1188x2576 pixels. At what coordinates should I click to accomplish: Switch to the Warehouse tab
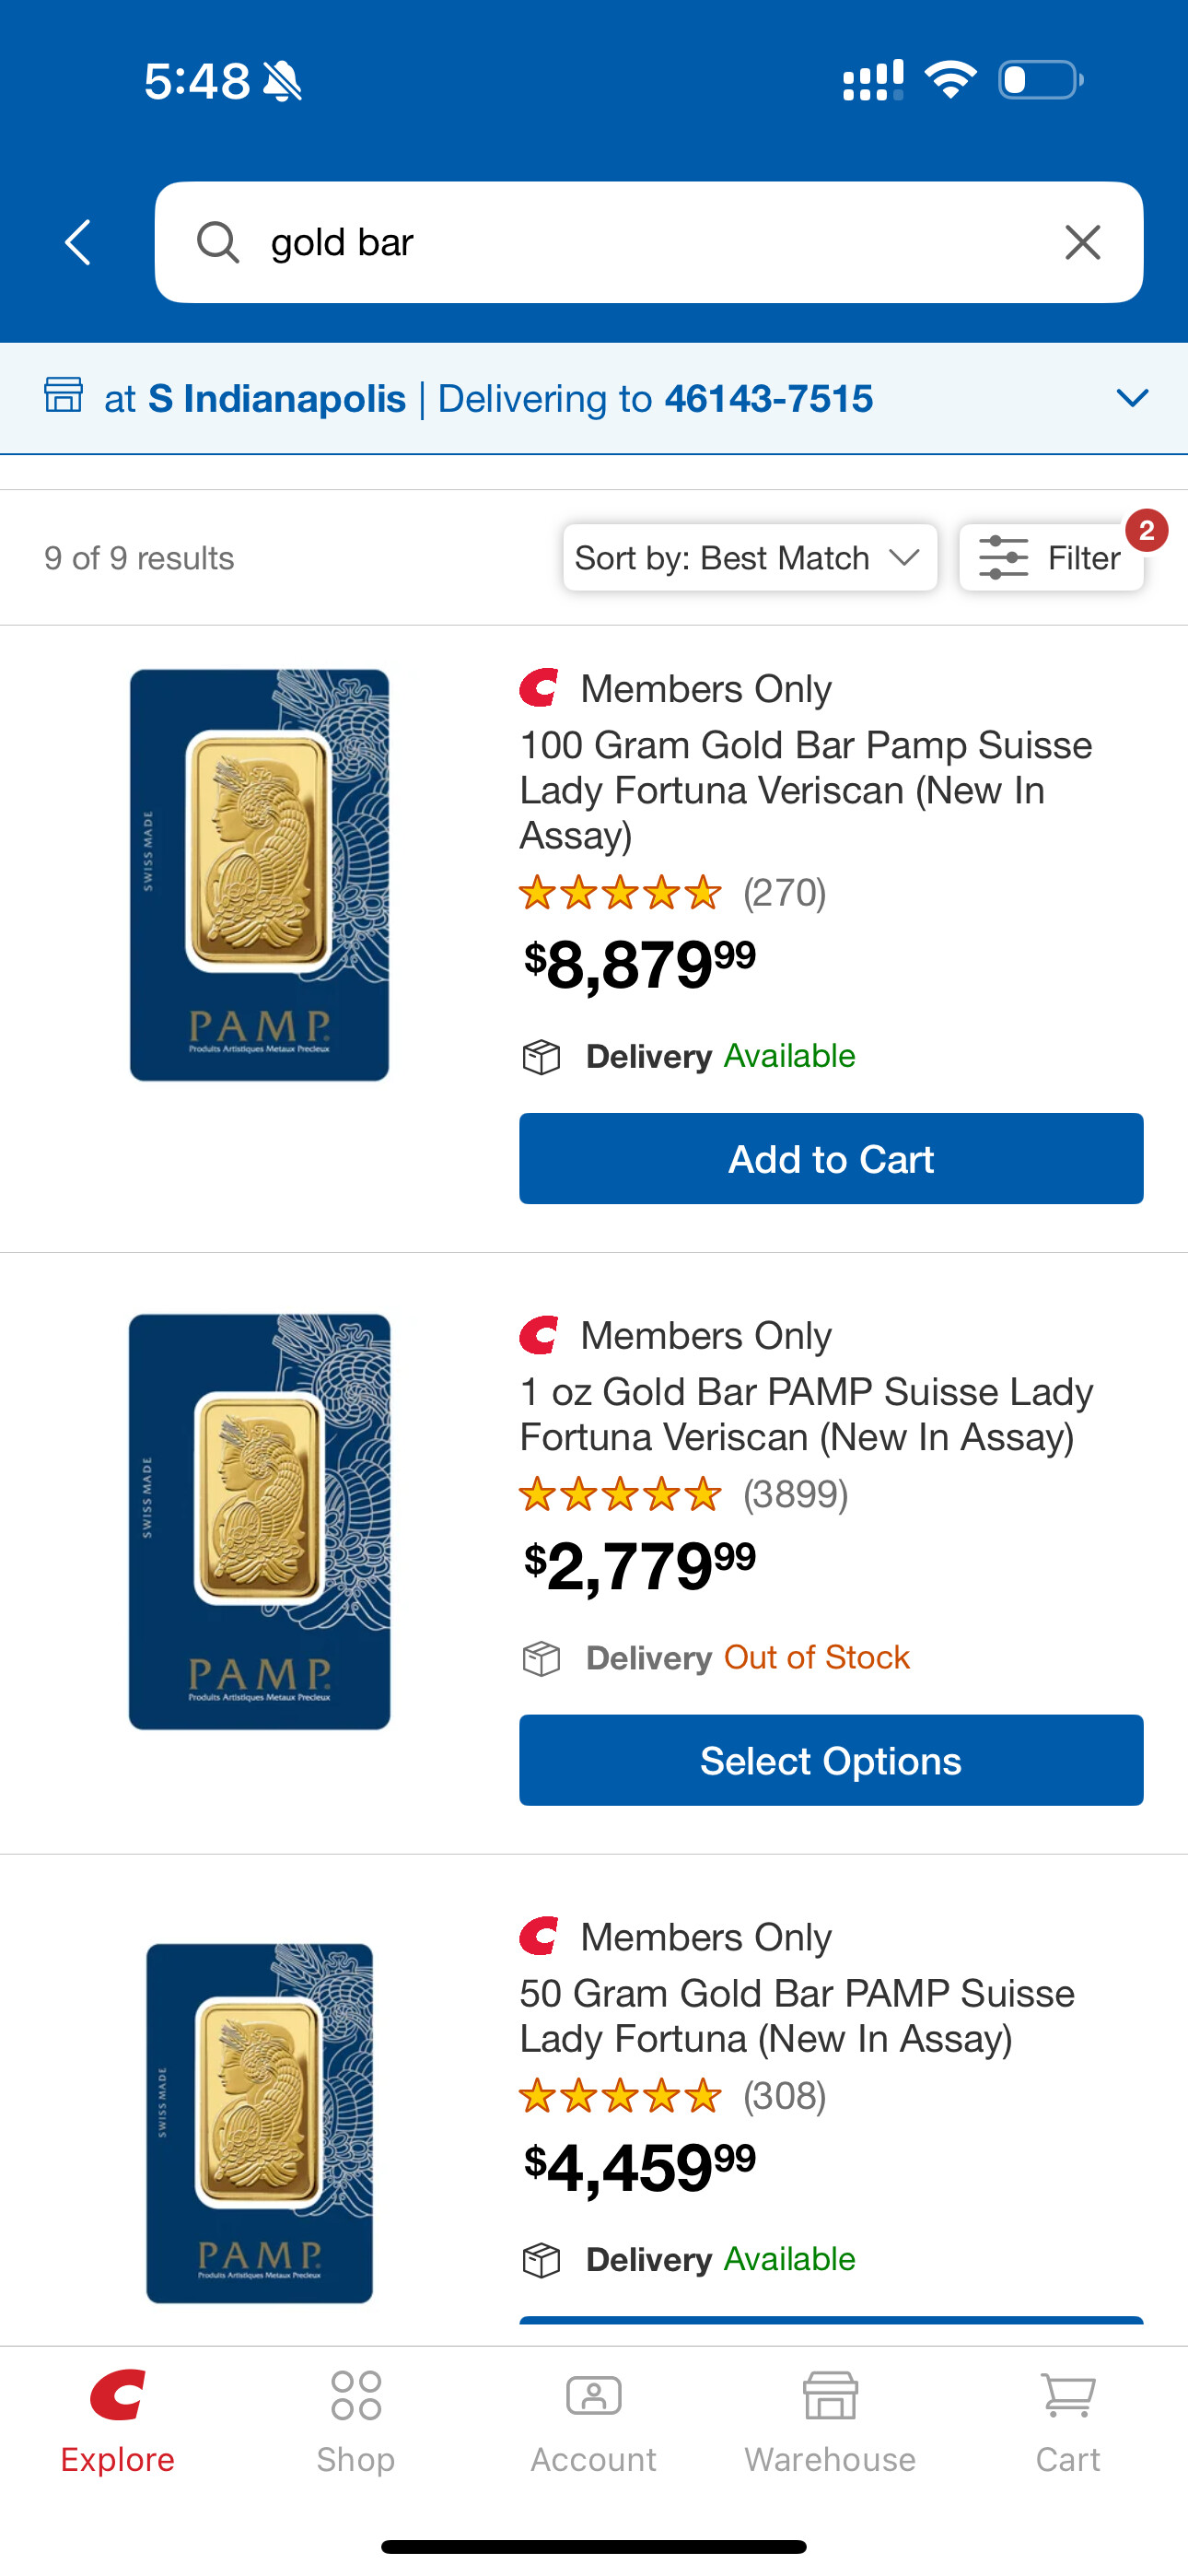(830, 2420)
